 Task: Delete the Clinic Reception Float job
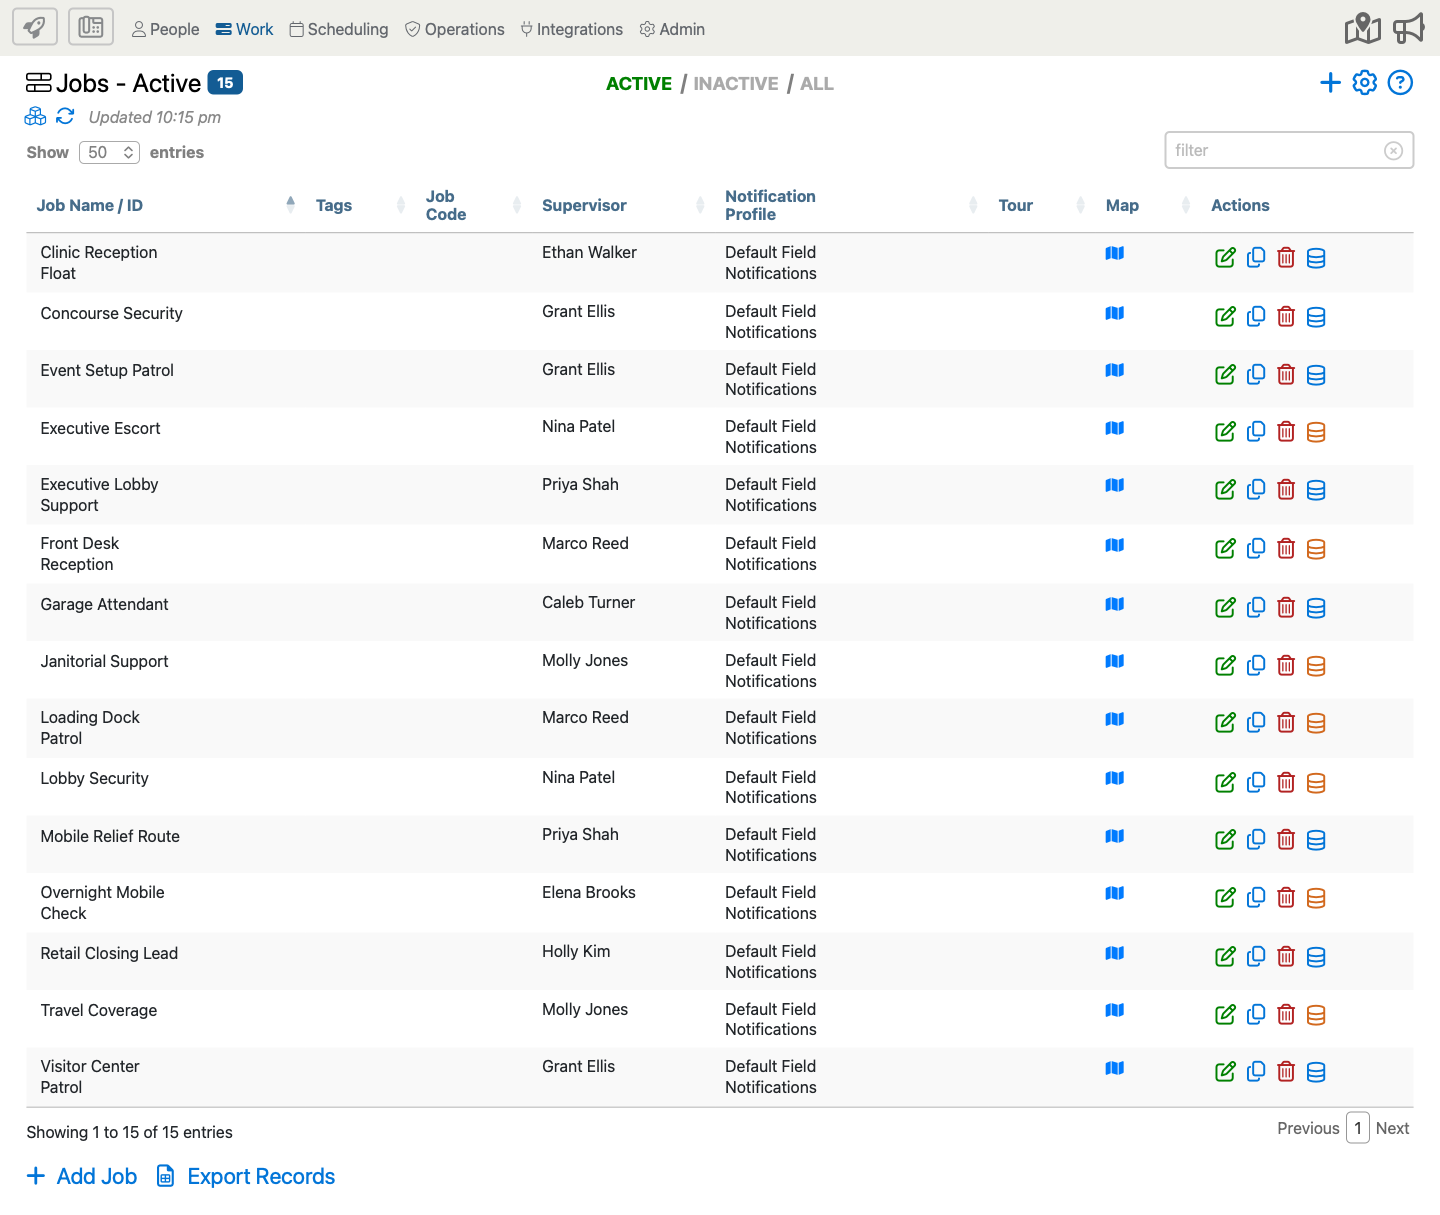(1286, 258)
